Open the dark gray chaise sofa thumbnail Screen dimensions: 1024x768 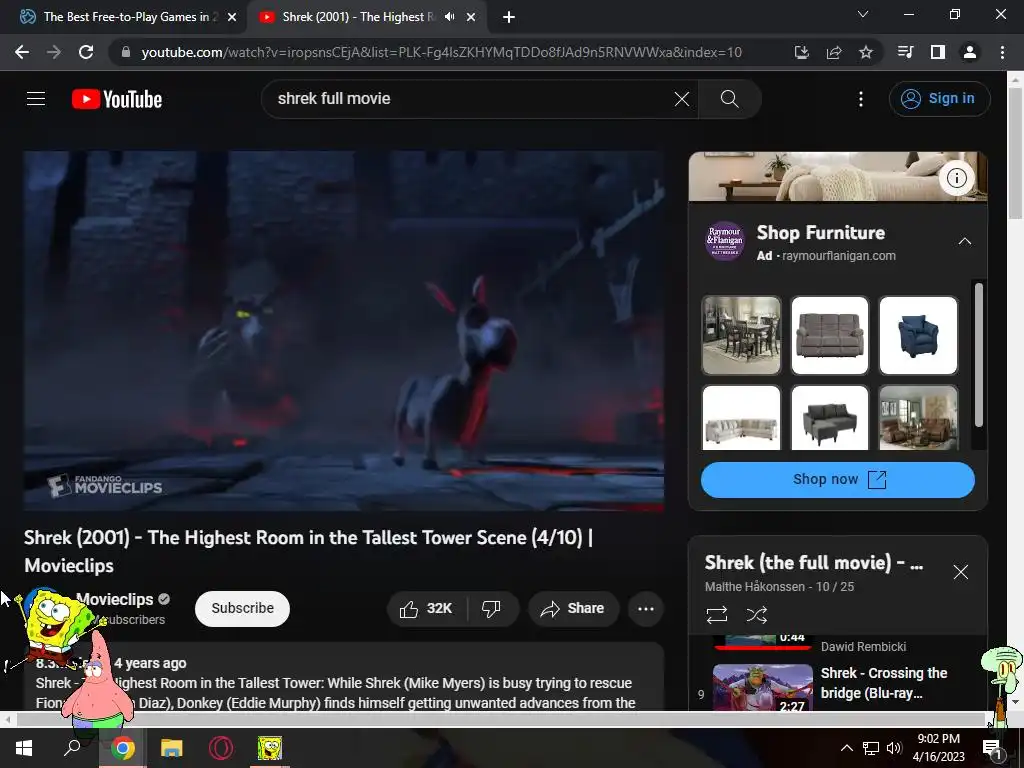pos(829,417)
